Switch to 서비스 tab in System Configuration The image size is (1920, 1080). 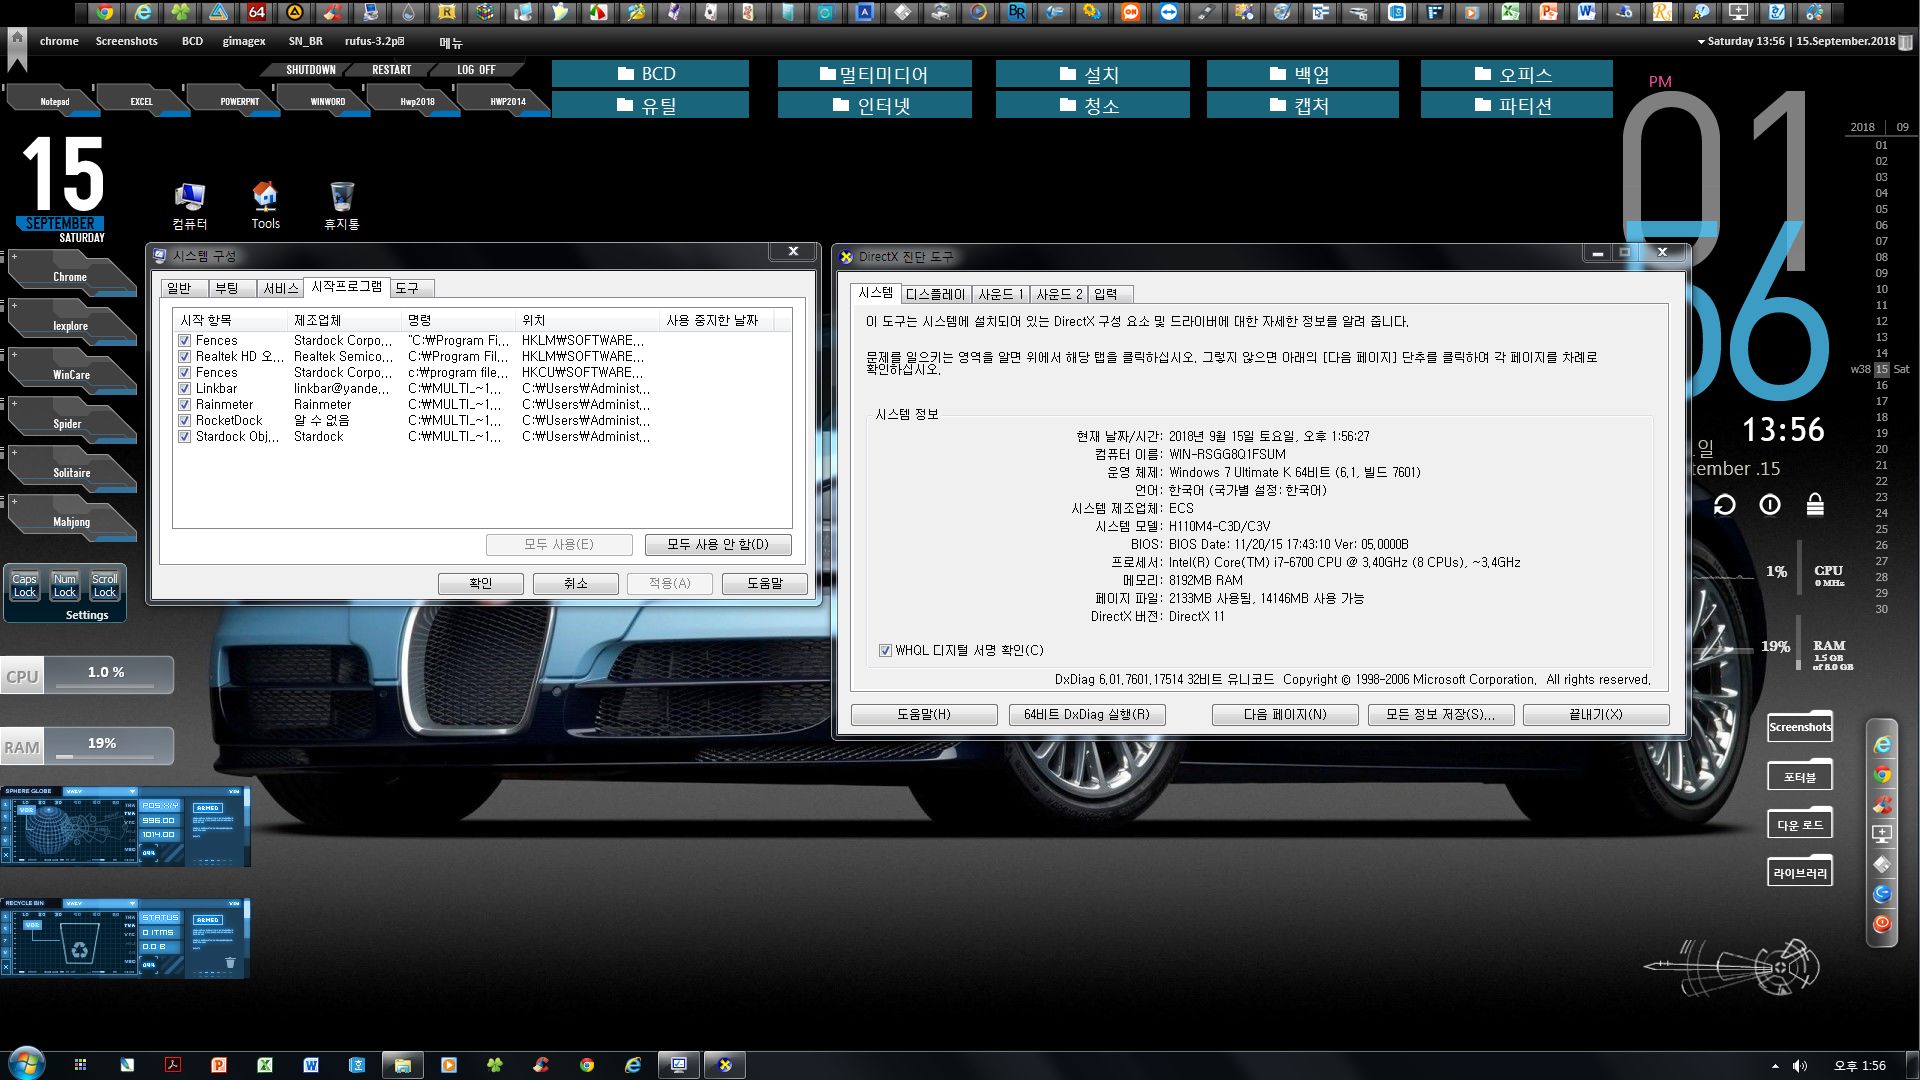coord(280,289)
